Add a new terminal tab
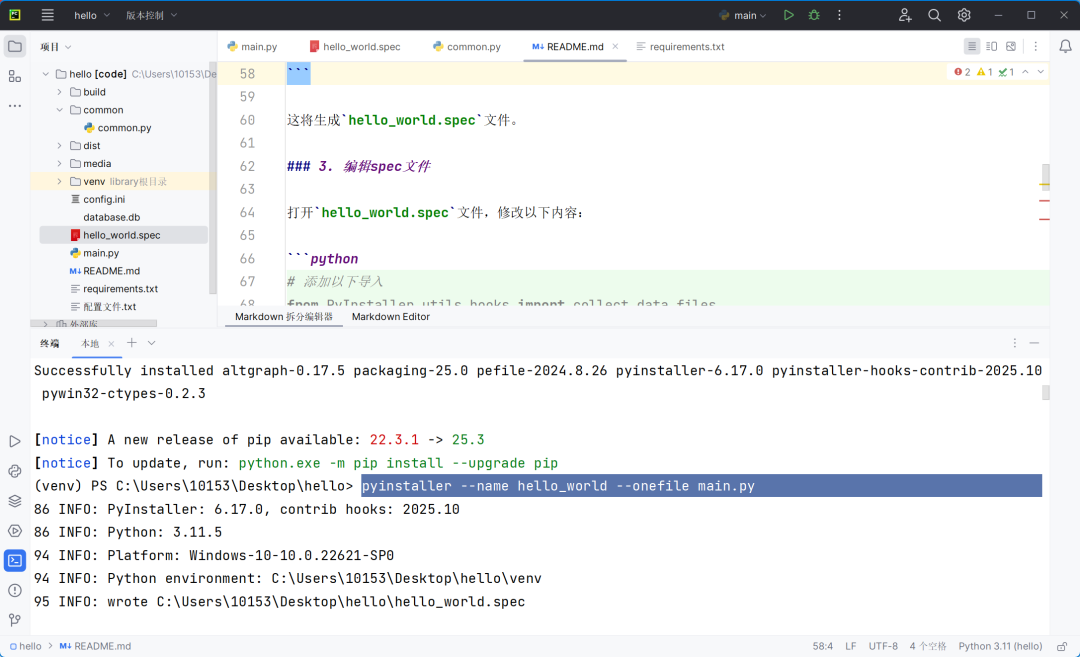The image size is (1080, 657). click(x=132, y=342)
